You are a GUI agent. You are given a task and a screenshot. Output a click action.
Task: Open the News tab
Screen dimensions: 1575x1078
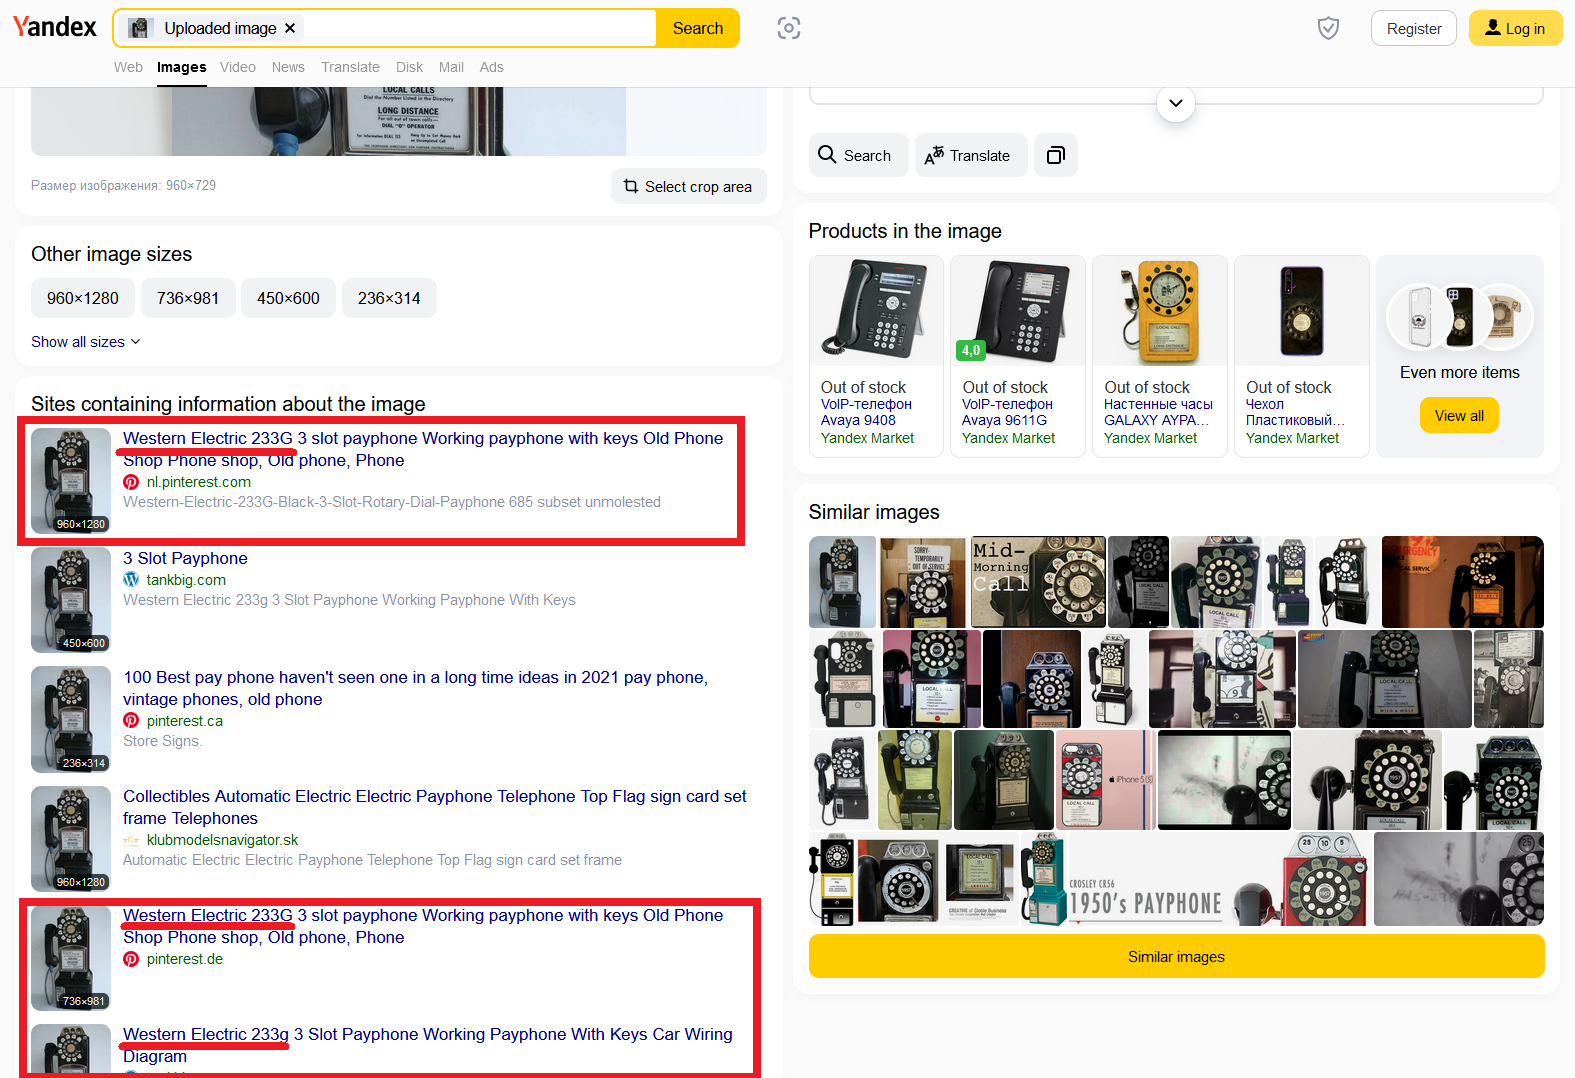click(x=288, y=67)
